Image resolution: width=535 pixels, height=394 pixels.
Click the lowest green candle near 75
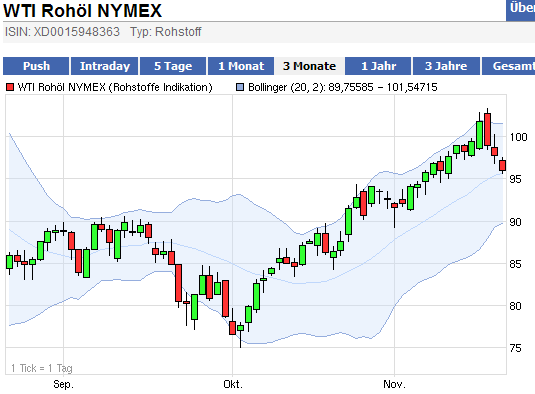[x=241, y=328]
